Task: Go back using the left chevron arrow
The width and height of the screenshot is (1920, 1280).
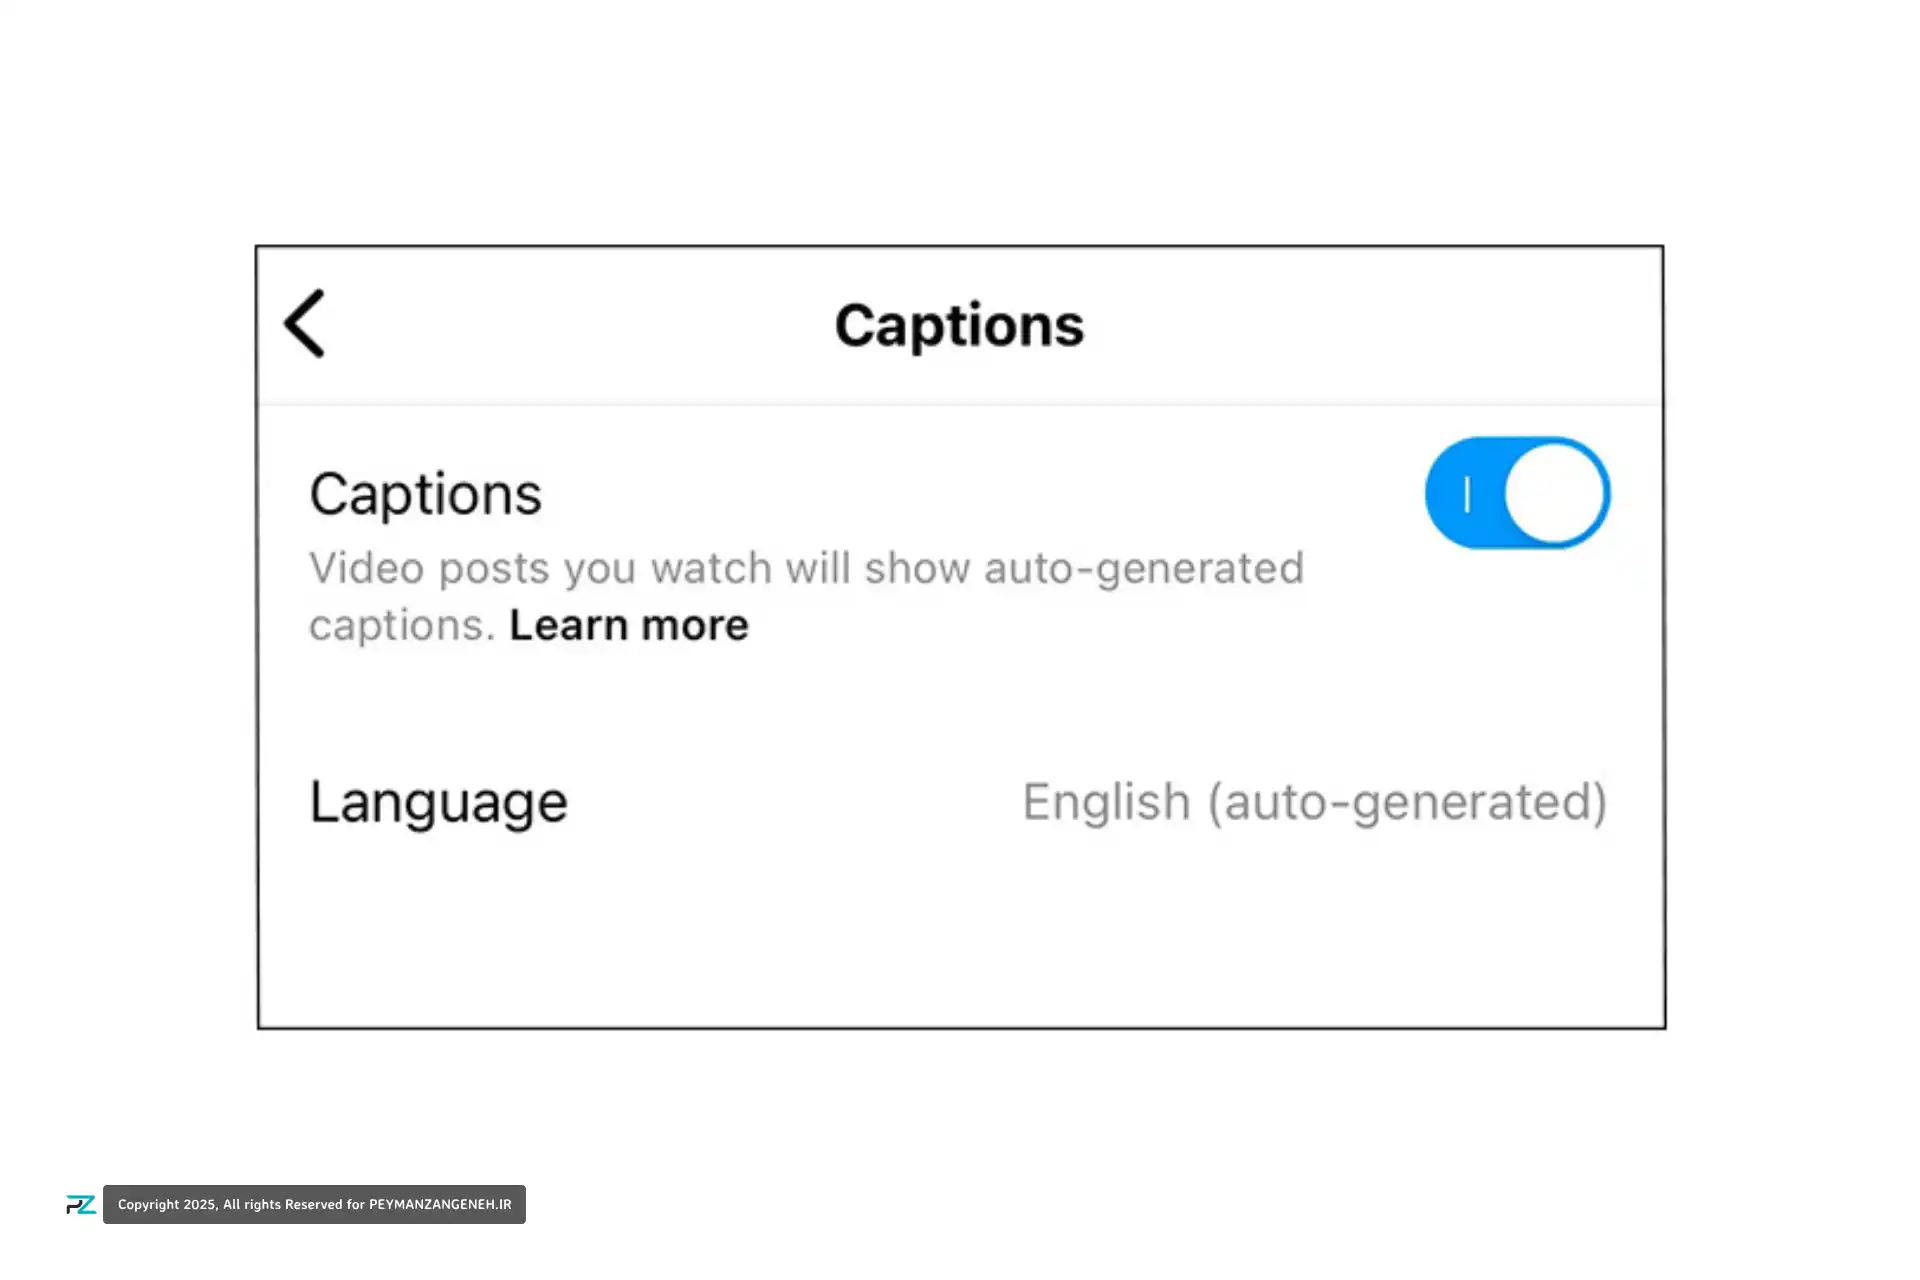Action: [305, 323]
